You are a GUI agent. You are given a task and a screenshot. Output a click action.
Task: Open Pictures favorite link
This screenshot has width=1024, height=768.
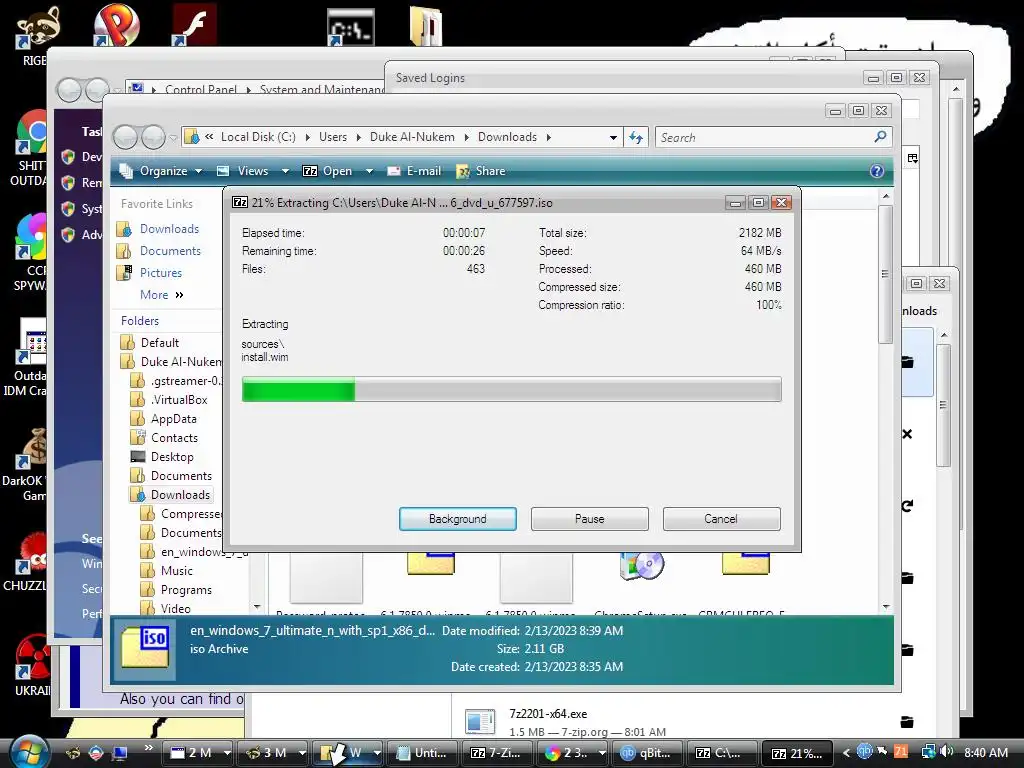tap(161, 273)
